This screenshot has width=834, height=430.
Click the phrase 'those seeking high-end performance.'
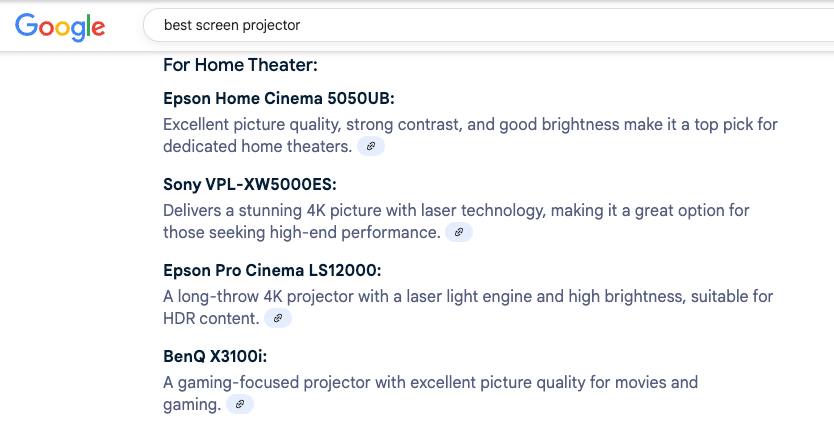click(x=301, y=232)
